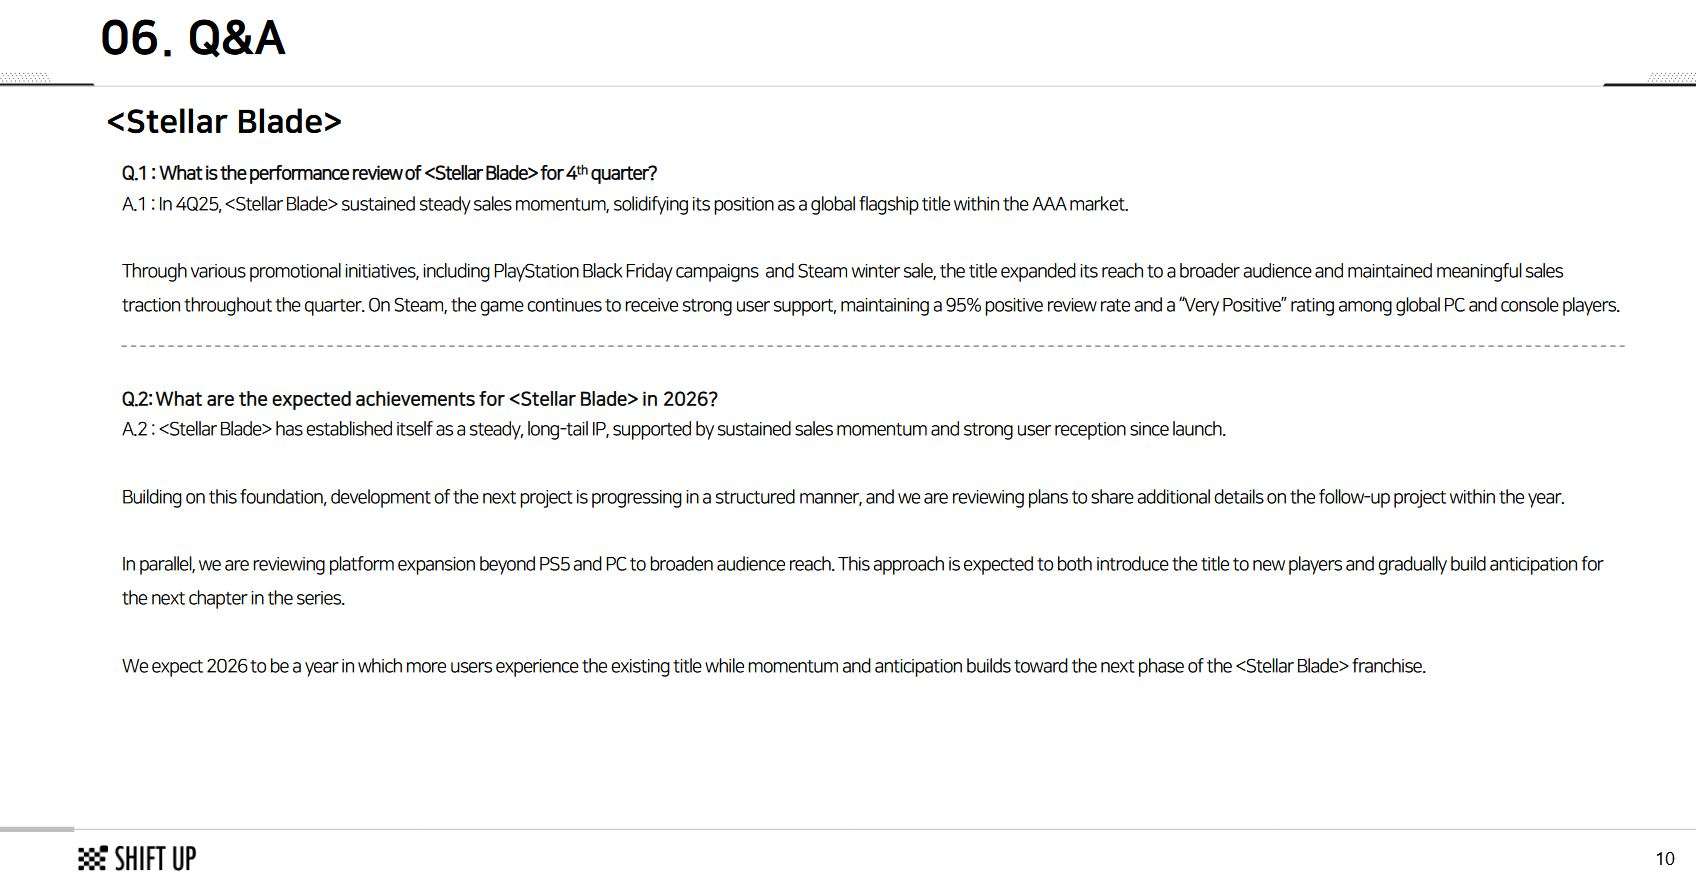Click question Q.2 about 2026 expected achievements

[420, 399]
